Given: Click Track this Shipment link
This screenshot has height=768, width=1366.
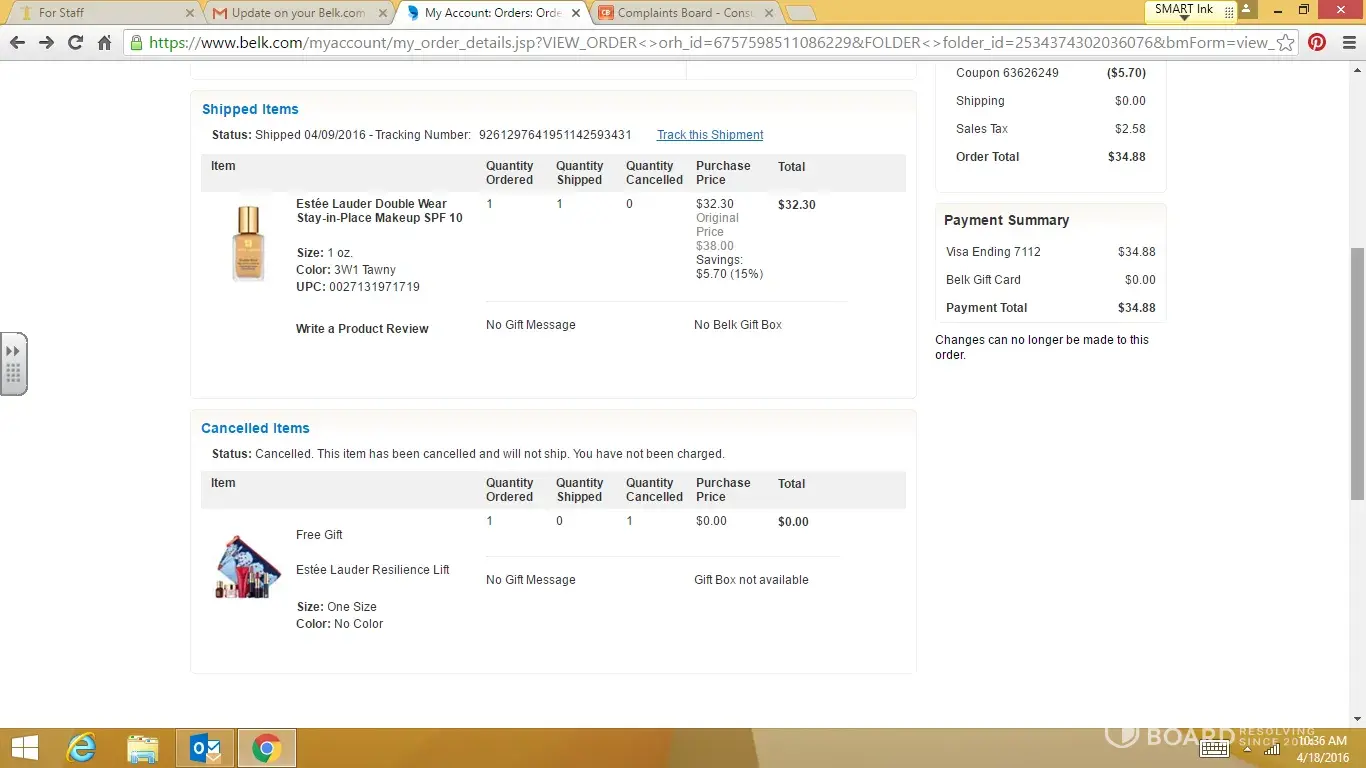Looking at the screenshot, I should 710,135.
